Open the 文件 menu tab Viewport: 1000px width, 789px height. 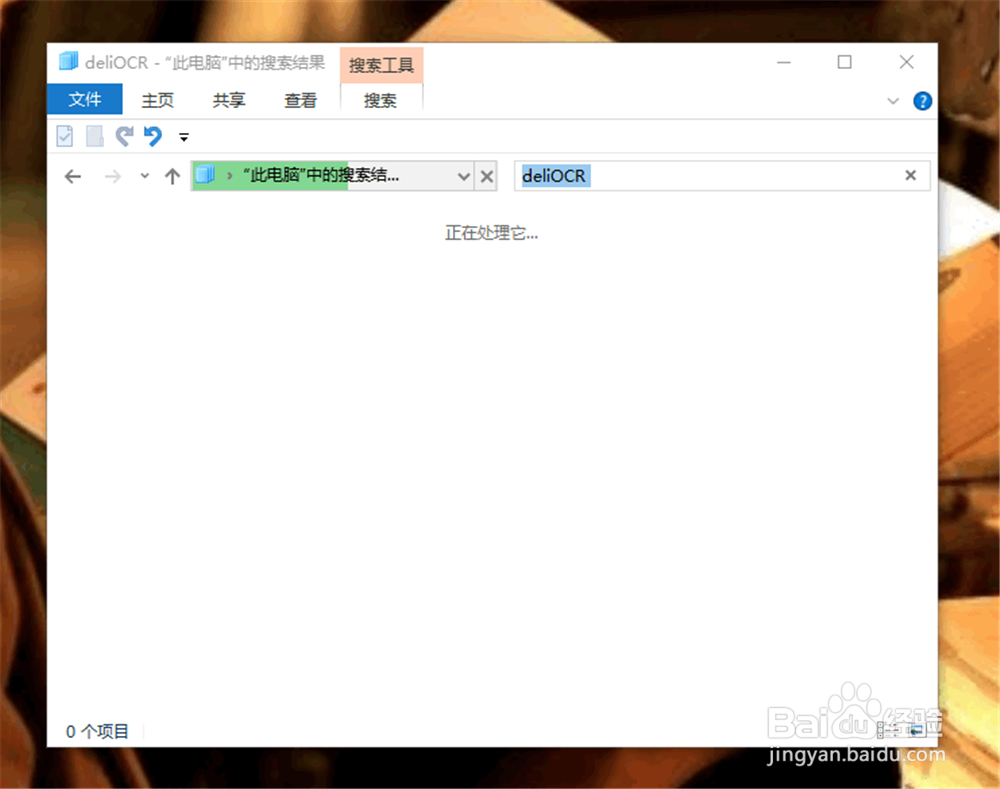coord(84,100)
